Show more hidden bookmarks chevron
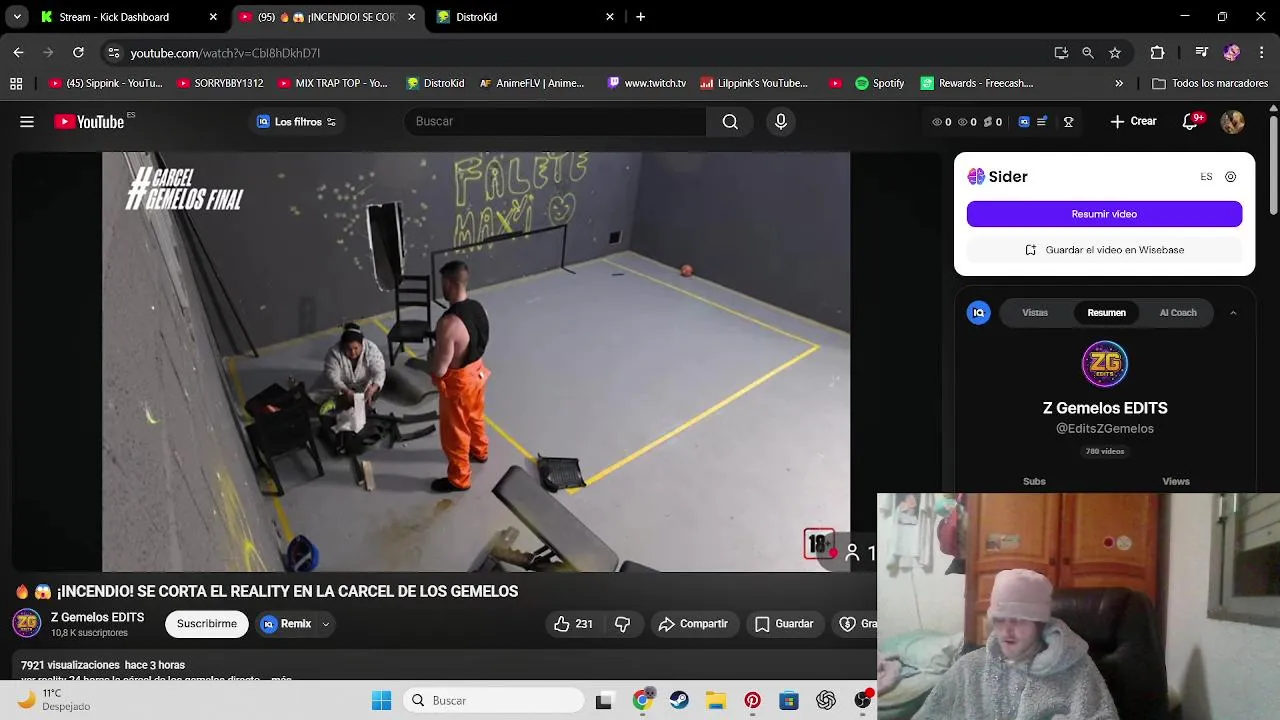This screenshot has height=720, width=1280. click(x=1119, y=84)
